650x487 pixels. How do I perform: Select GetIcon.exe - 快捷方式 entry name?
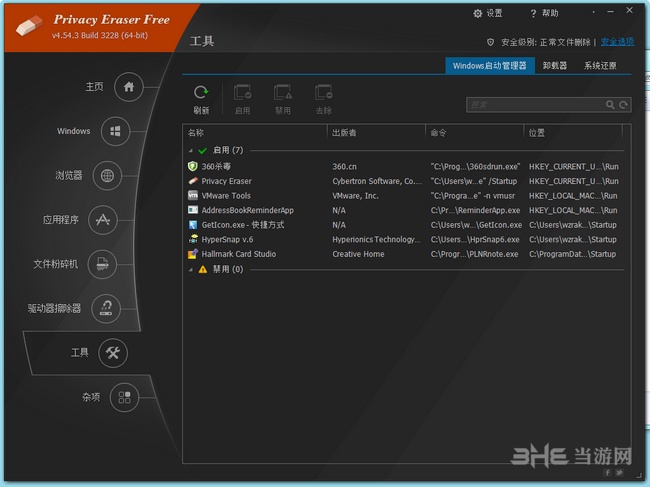pos(243,225)
